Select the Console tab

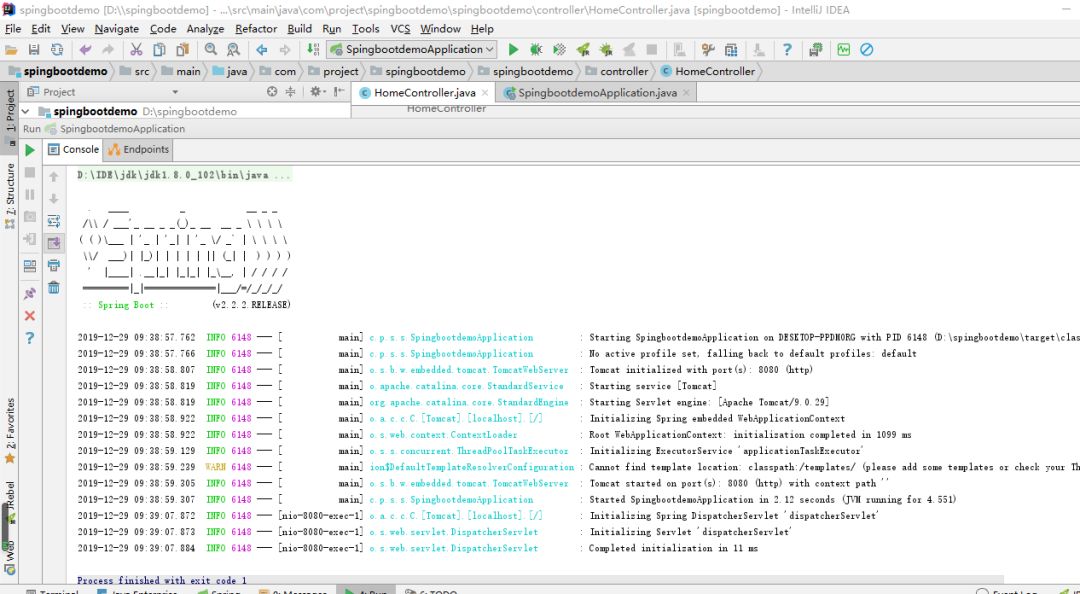(x=73, y=150)
